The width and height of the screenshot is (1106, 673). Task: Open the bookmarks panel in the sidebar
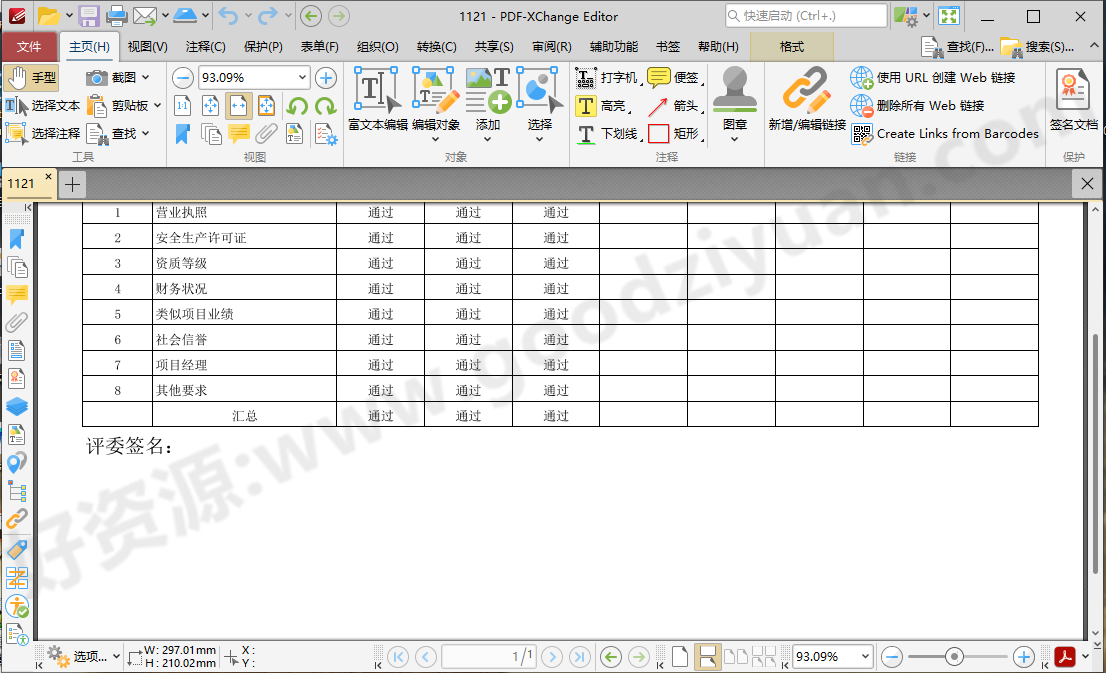coord(16,239)
